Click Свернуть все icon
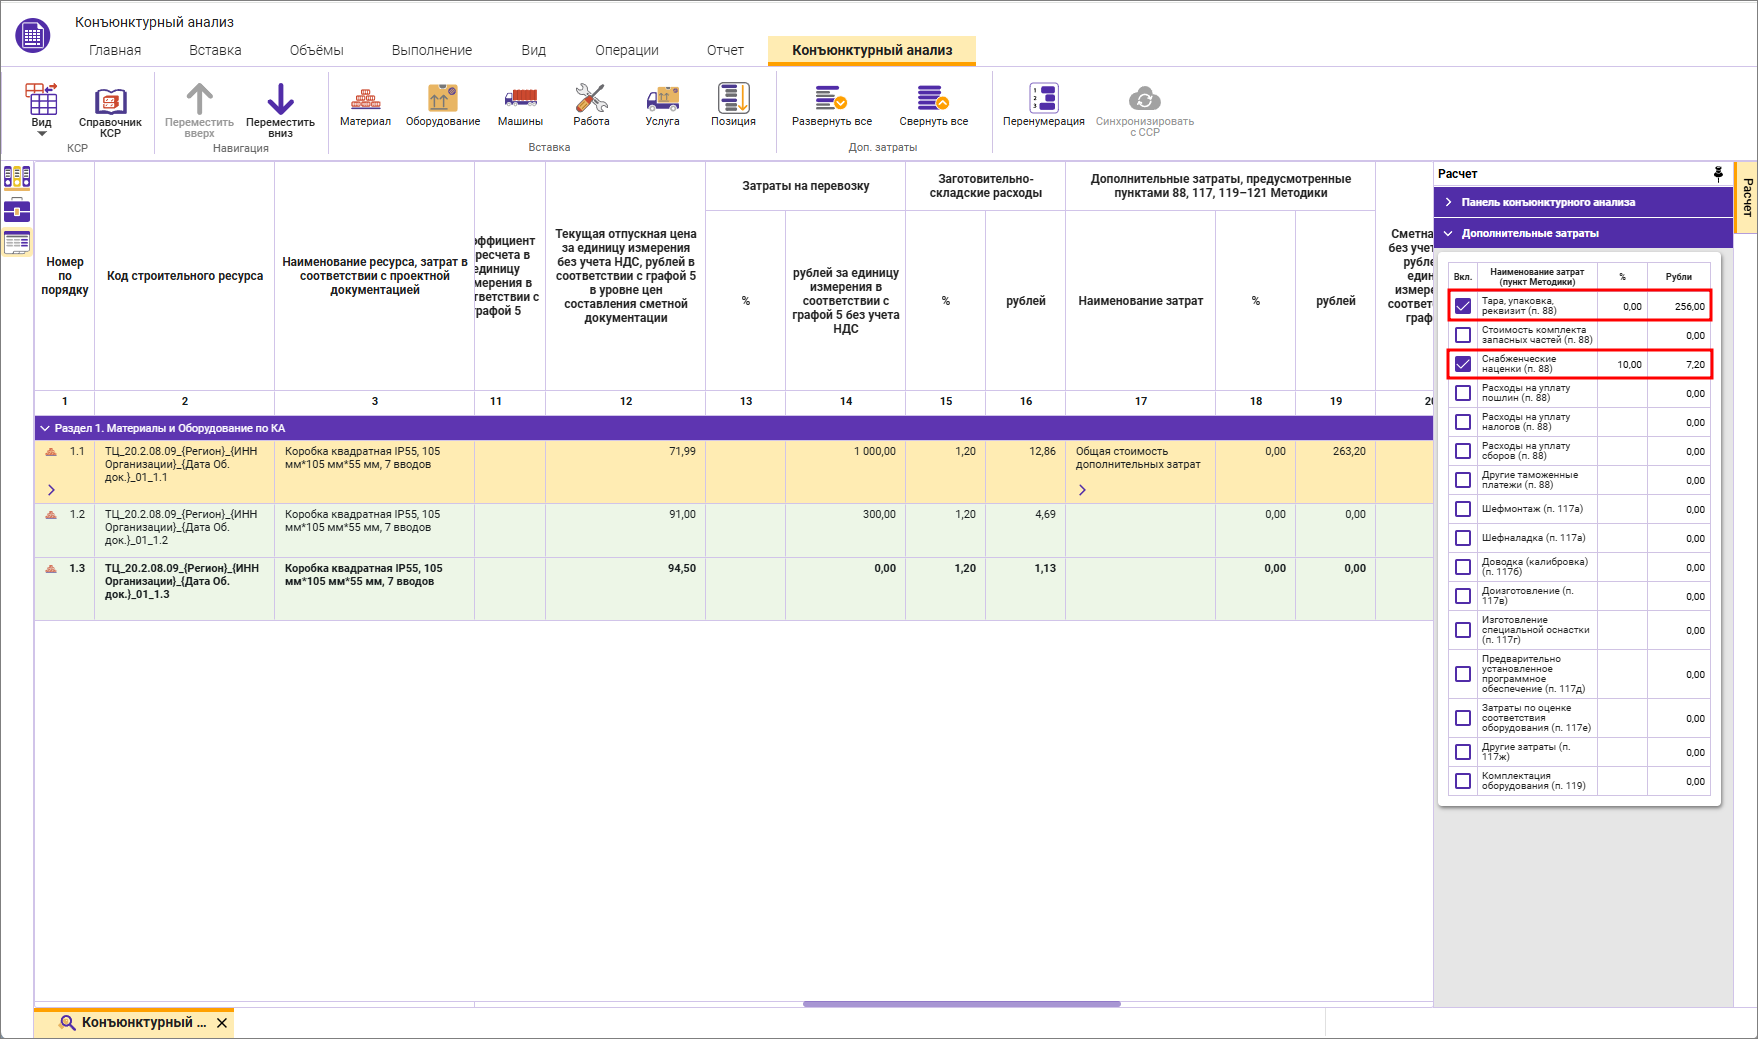This screenshot has width=1758, height=1039. (933, 98)
